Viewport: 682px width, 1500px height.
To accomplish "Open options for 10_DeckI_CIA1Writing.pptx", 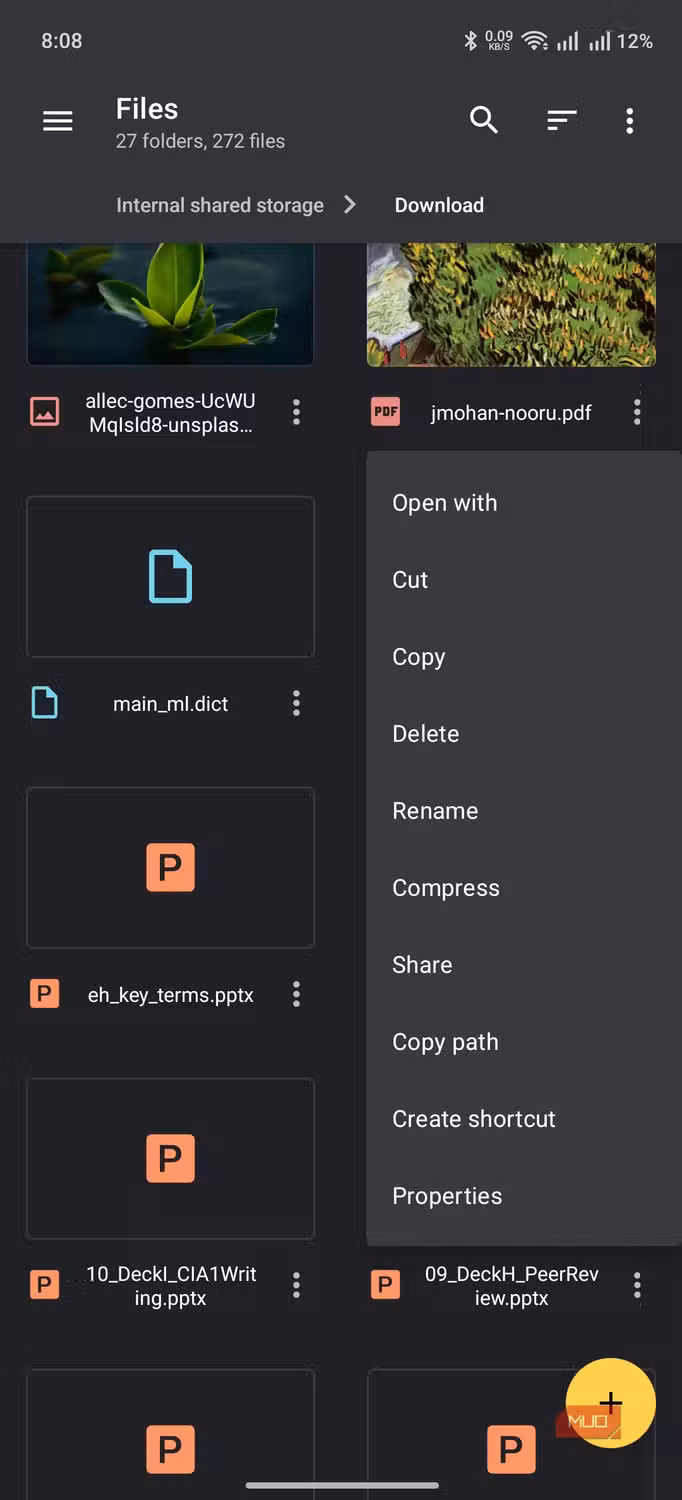I will pos(296,1285).
